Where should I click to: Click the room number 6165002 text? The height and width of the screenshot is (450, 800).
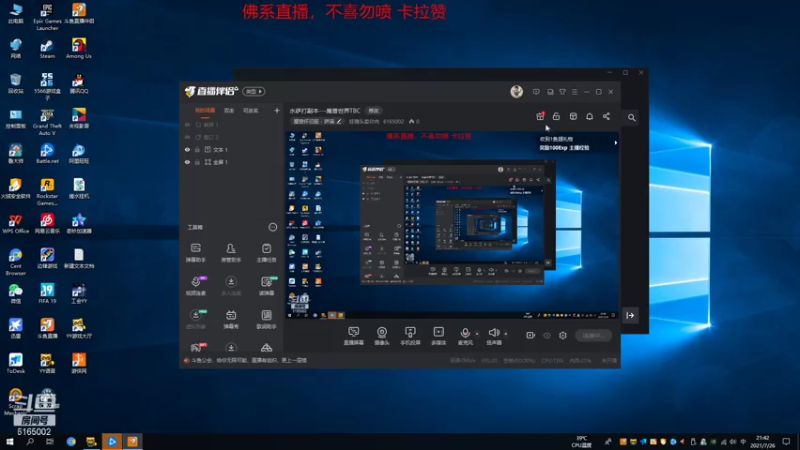click(x=393, y=121)
